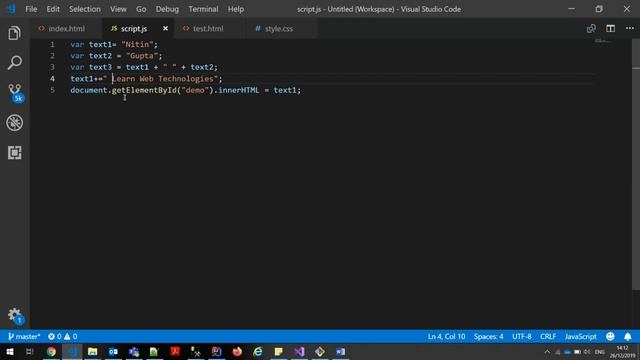Viewport: 640px width, 360px height.
Task: Open Sticky Notes from the taskbar
Action: [278, 351]
